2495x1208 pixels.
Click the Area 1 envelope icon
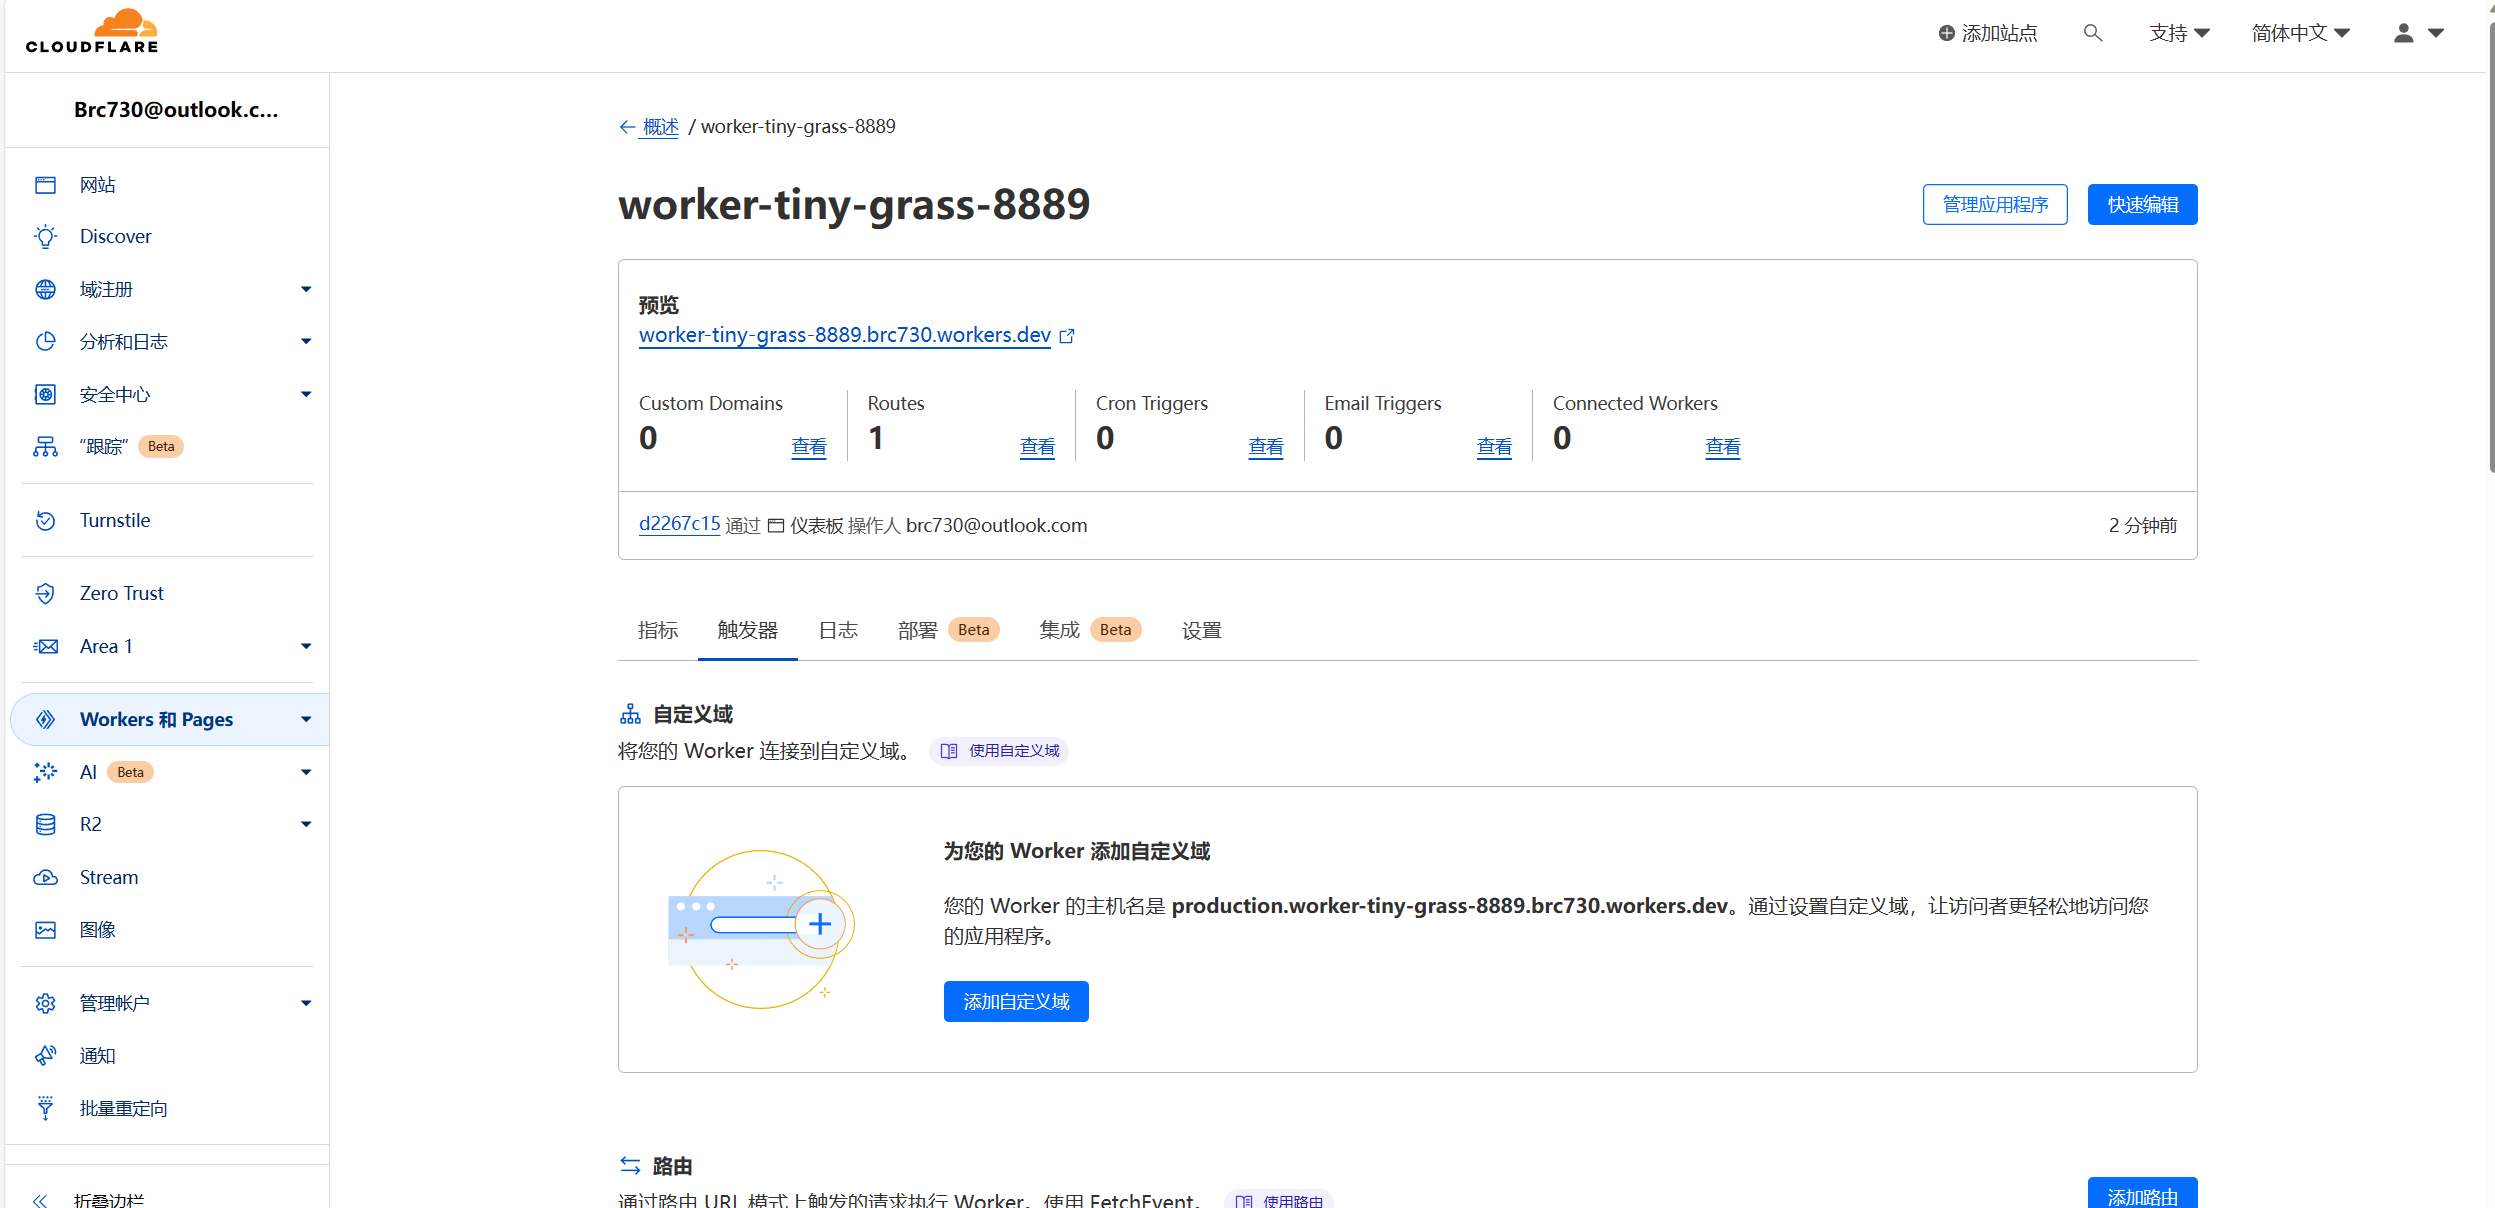coord(45,646)
